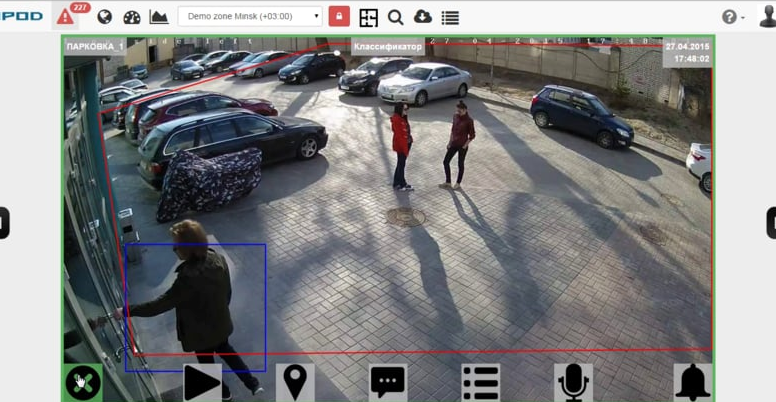Play the camera archive with the play button
Viewport: 776px width, 402px height.
click(x=202, y=383)
